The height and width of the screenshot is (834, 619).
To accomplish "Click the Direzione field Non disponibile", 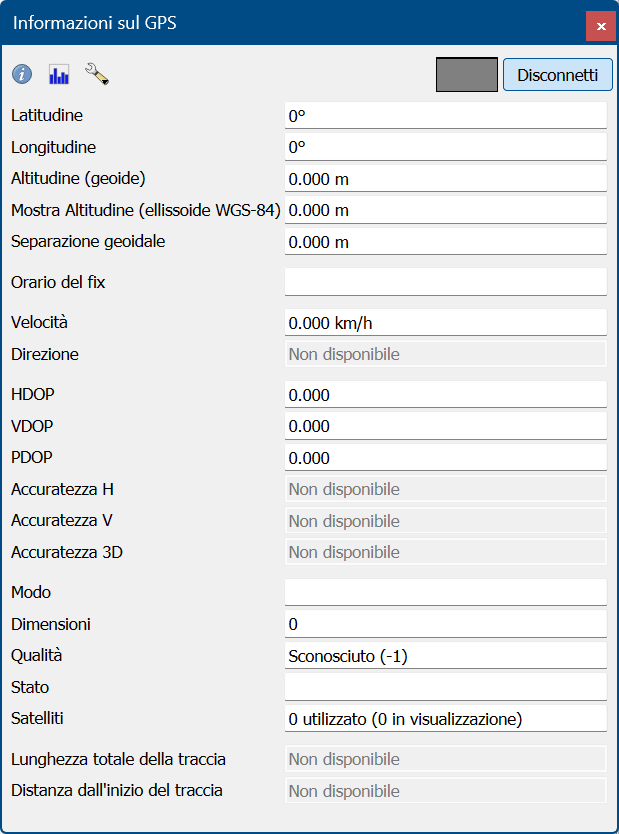I will (446, 354).
